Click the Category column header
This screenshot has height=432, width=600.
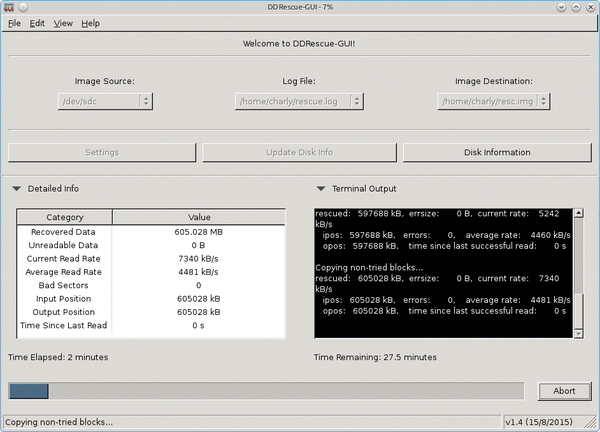coord(64,217)
